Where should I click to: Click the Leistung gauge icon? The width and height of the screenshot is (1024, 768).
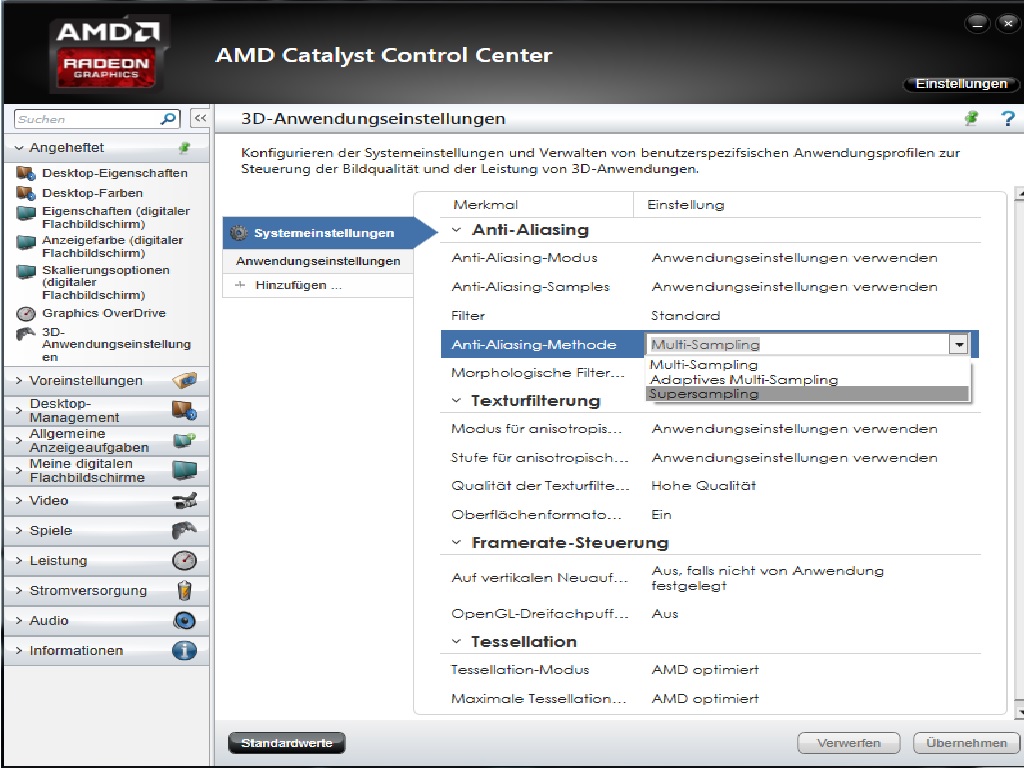(x=185, y=560)
